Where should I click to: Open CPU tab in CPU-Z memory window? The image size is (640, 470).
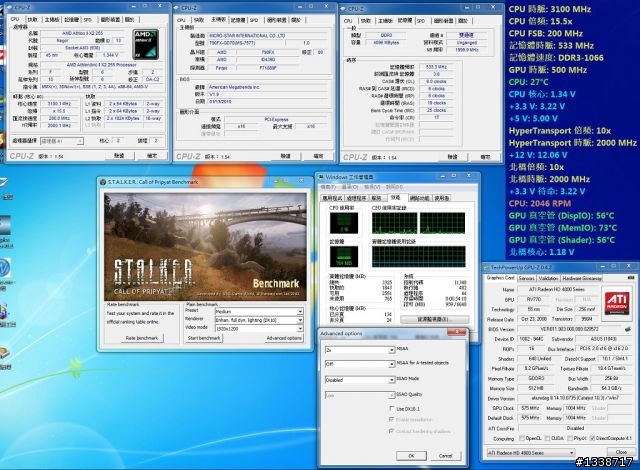[348, 21]
